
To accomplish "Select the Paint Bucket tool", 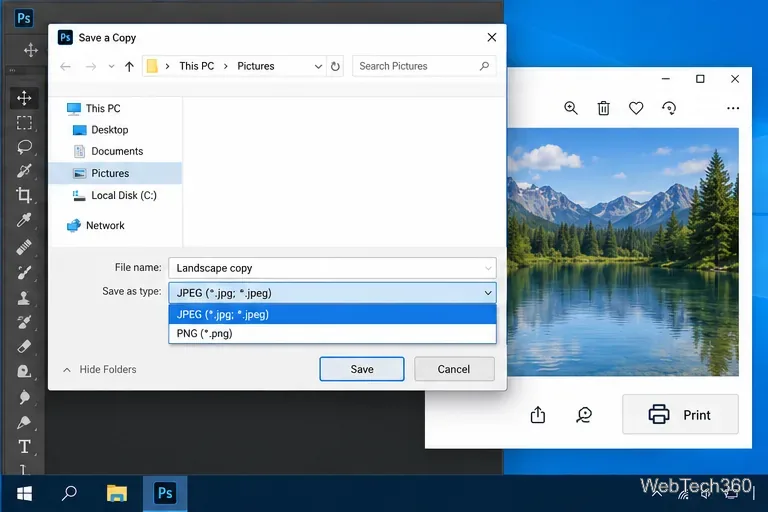I will pyautogui.click(x=24, y=371).
